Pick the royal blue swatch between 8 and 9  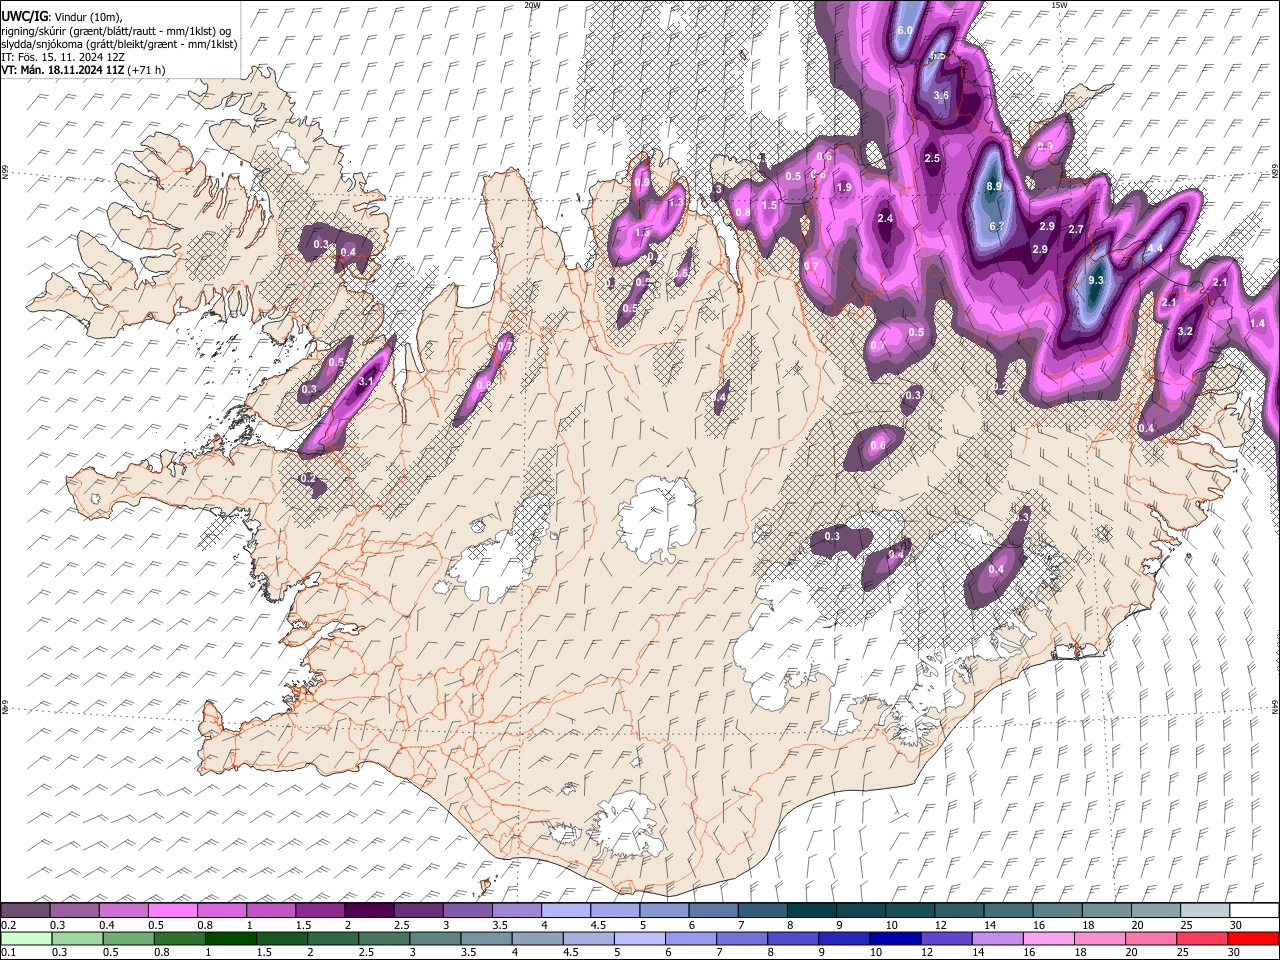(793, 939)
